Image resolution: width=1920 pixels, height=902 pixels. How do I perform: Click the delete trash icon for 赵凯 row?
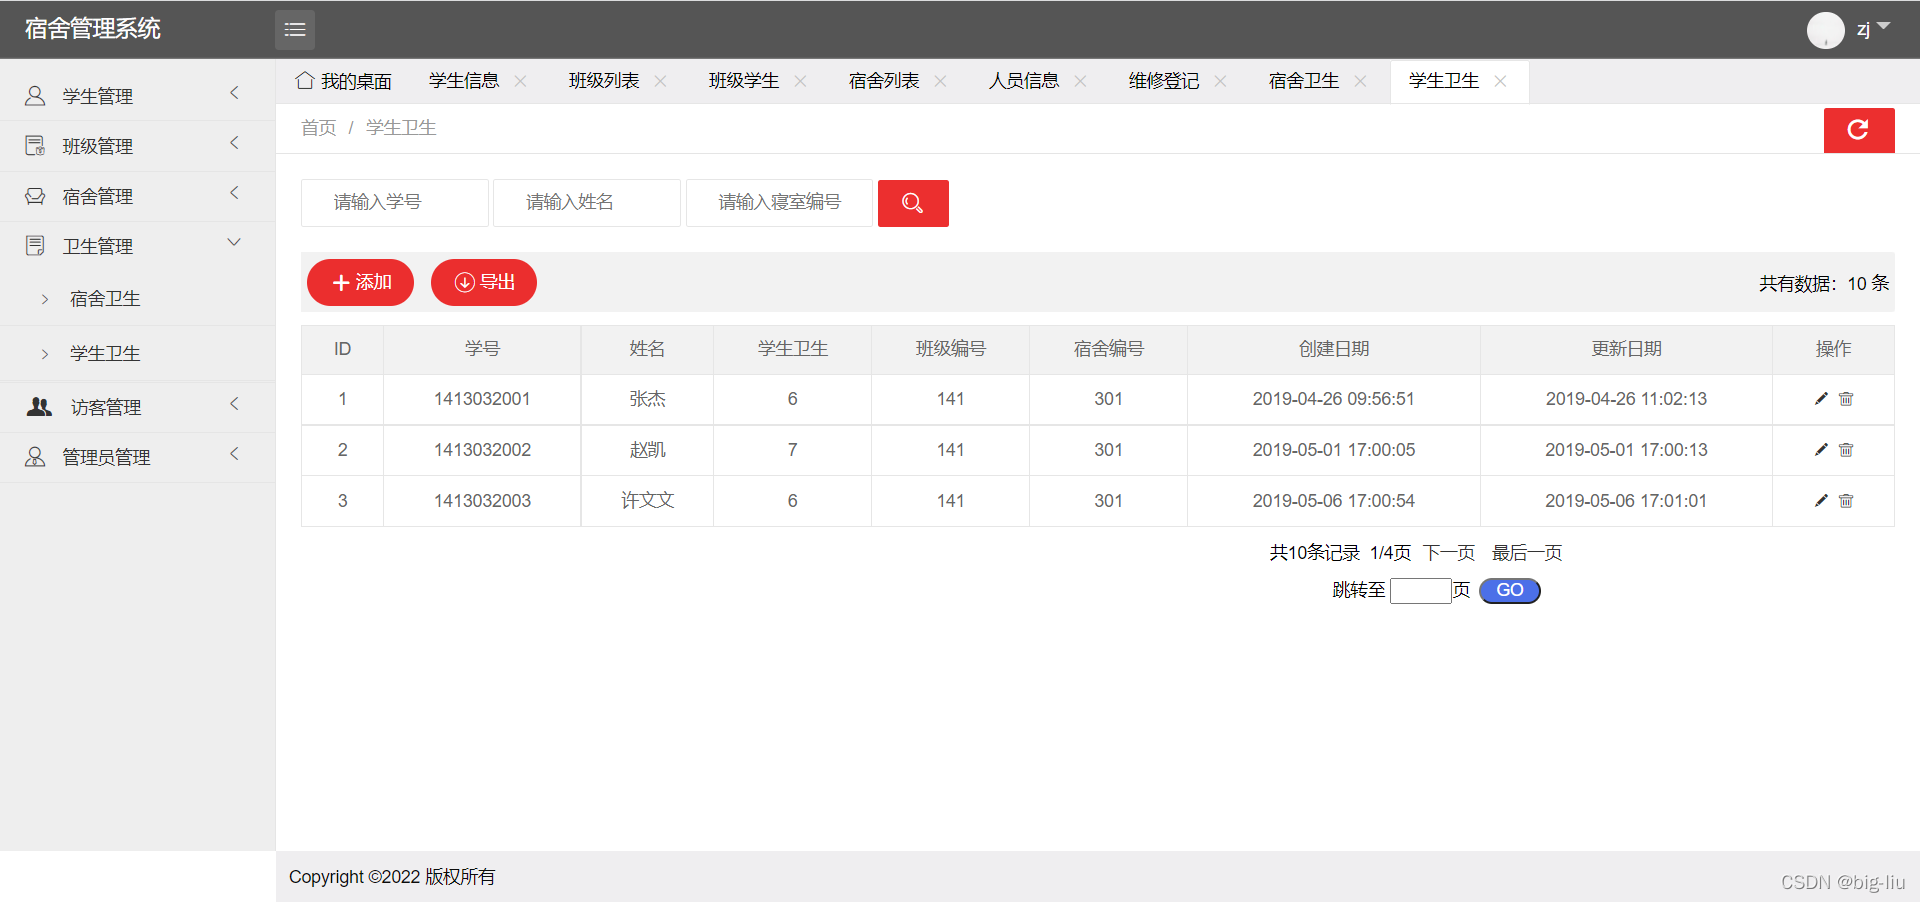point(1846,450)
